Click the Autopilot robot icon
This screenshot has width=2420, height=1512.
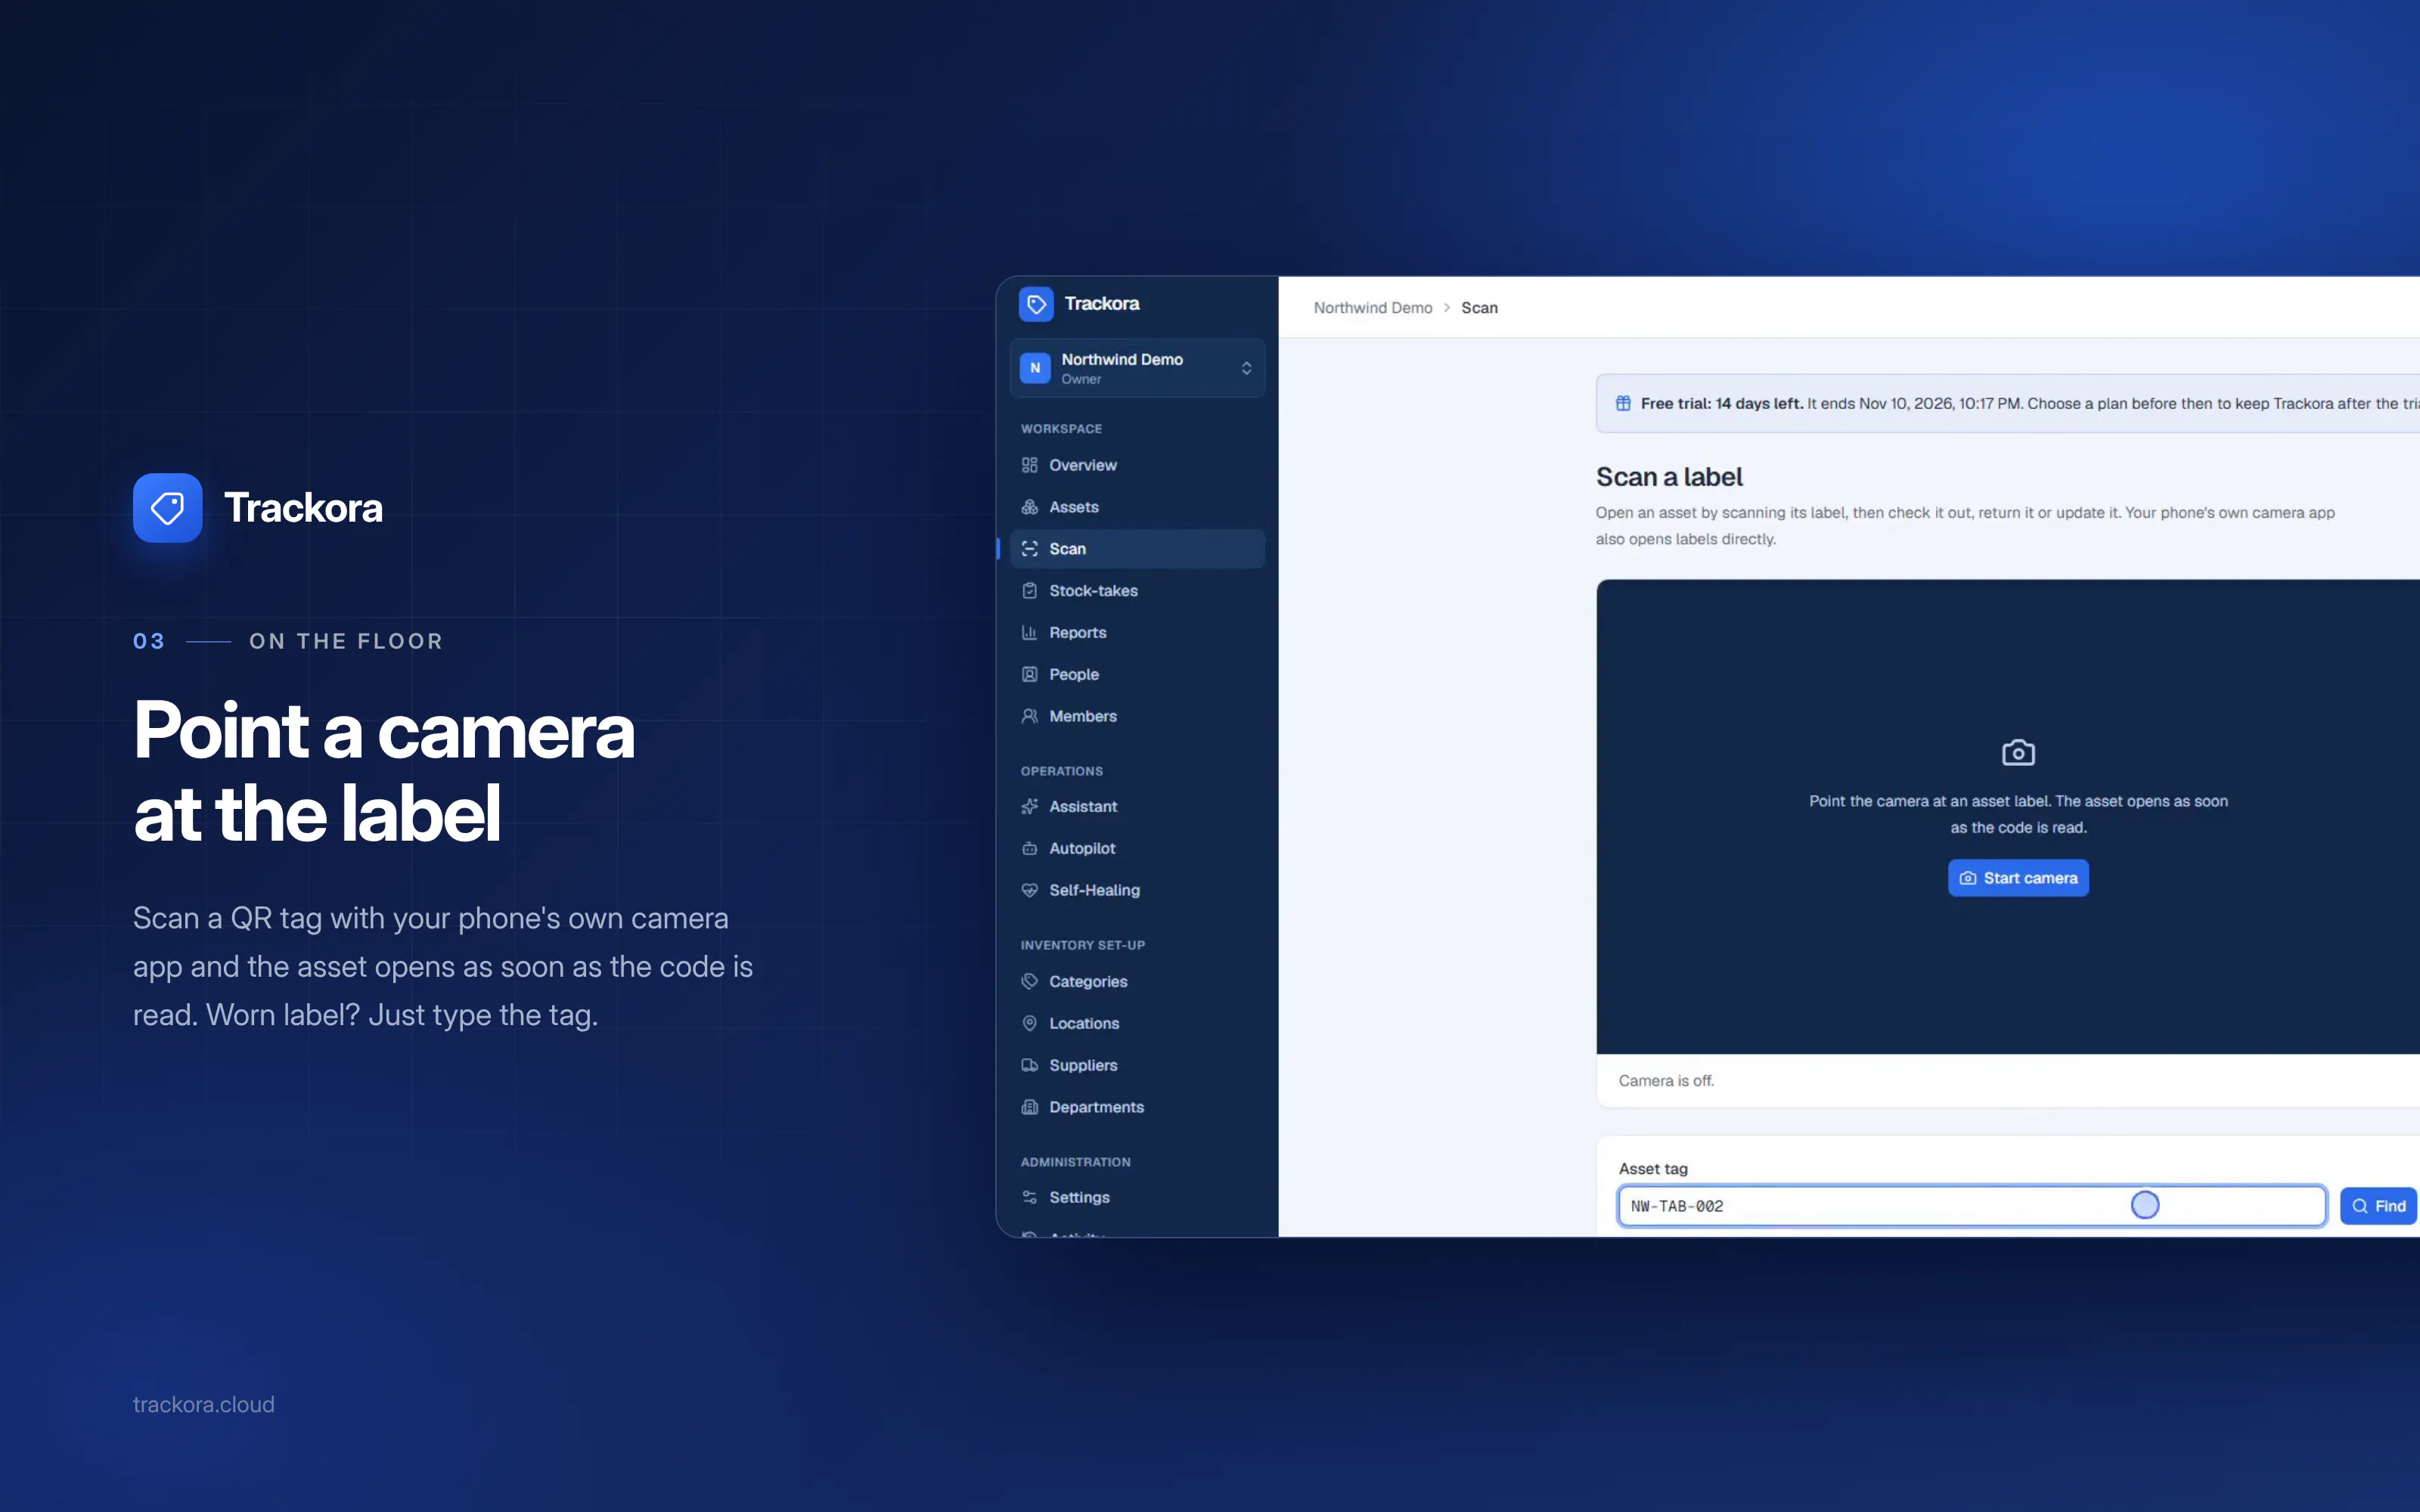(x=1029, y=849)
